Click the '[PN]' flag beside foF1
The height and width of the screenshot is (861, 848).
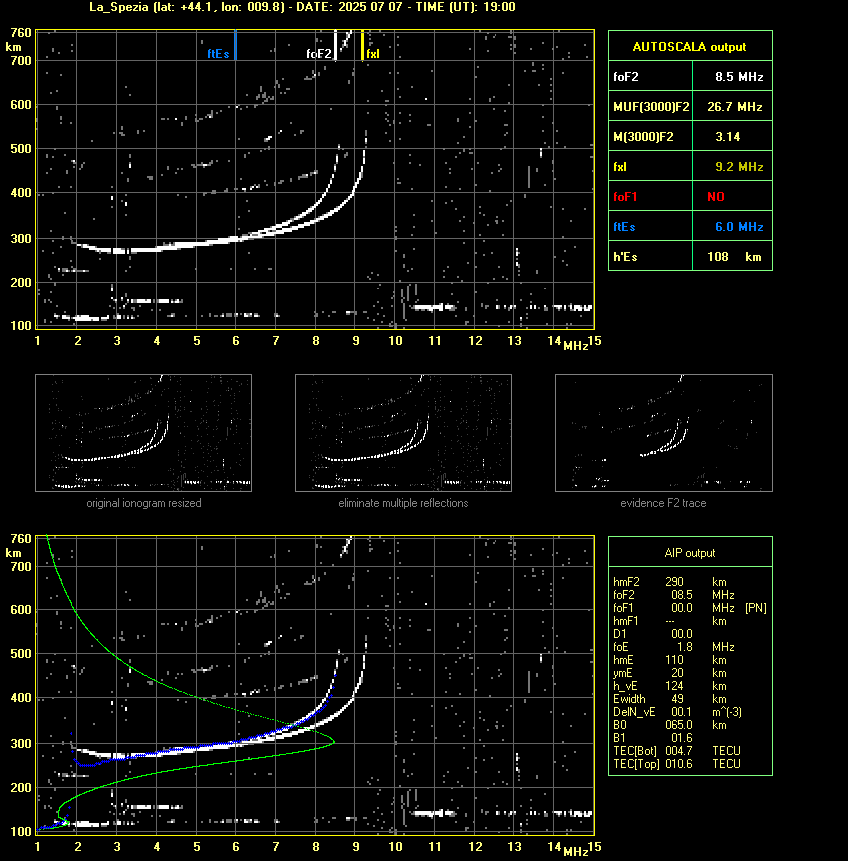tap(756, 608)
